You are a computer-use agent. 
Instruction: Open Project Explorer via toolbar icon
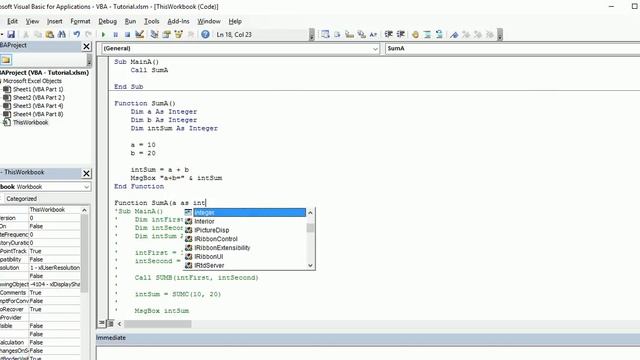click(x=154, y=35)
